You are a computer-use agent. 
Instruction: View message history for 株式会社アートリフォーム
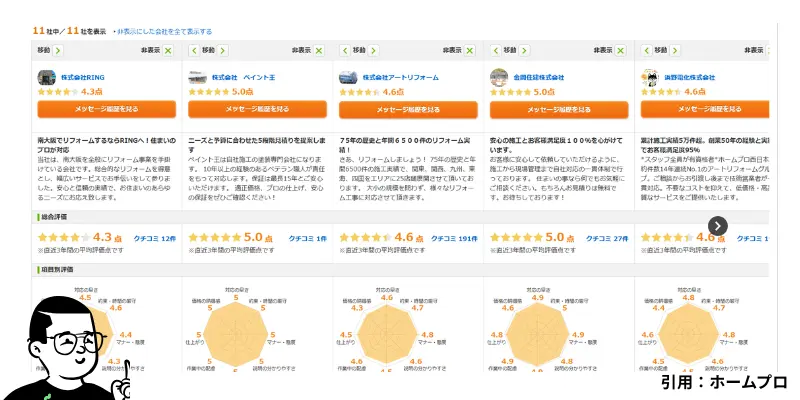point(408,109)
